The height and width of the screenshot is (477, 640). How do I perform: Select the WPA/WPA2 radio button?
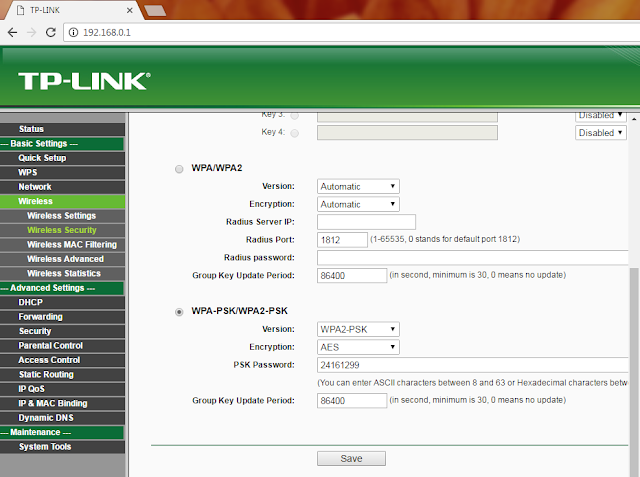coord(179,169)
